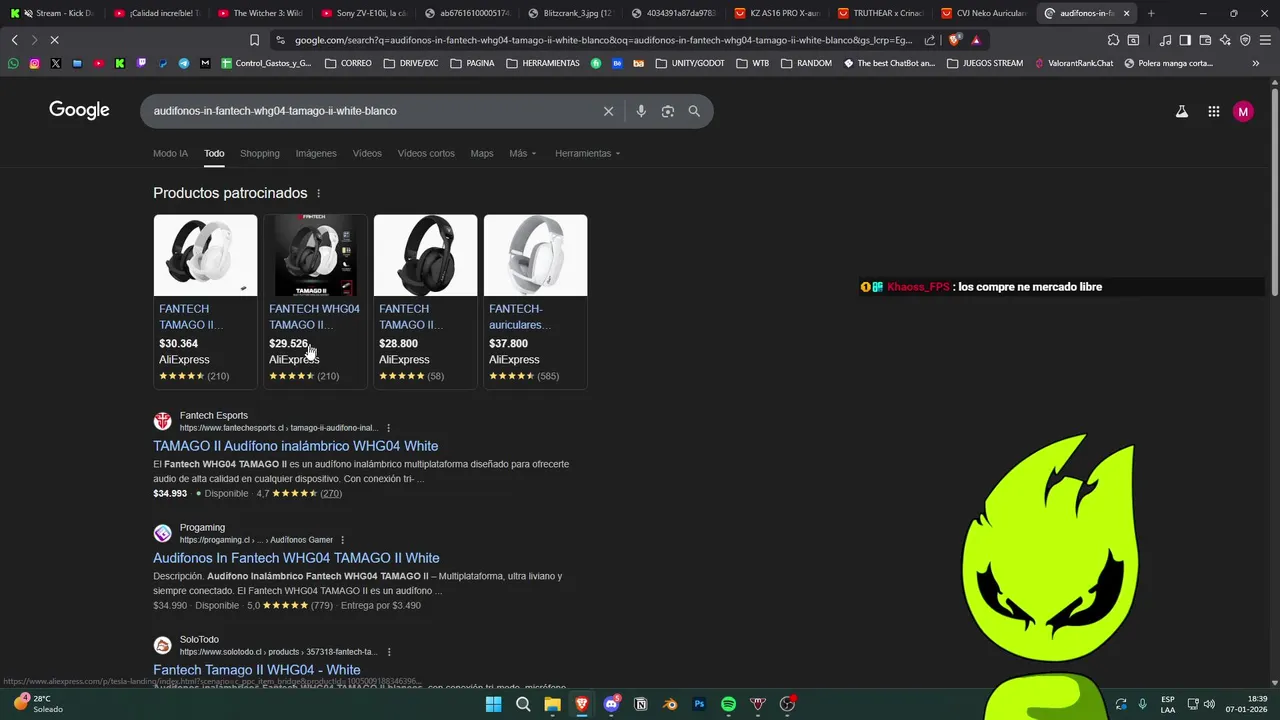Open the UNITY/GODOT bookmarks folder
Viewport: 1280px width, 720px height.
click(690, 63)
